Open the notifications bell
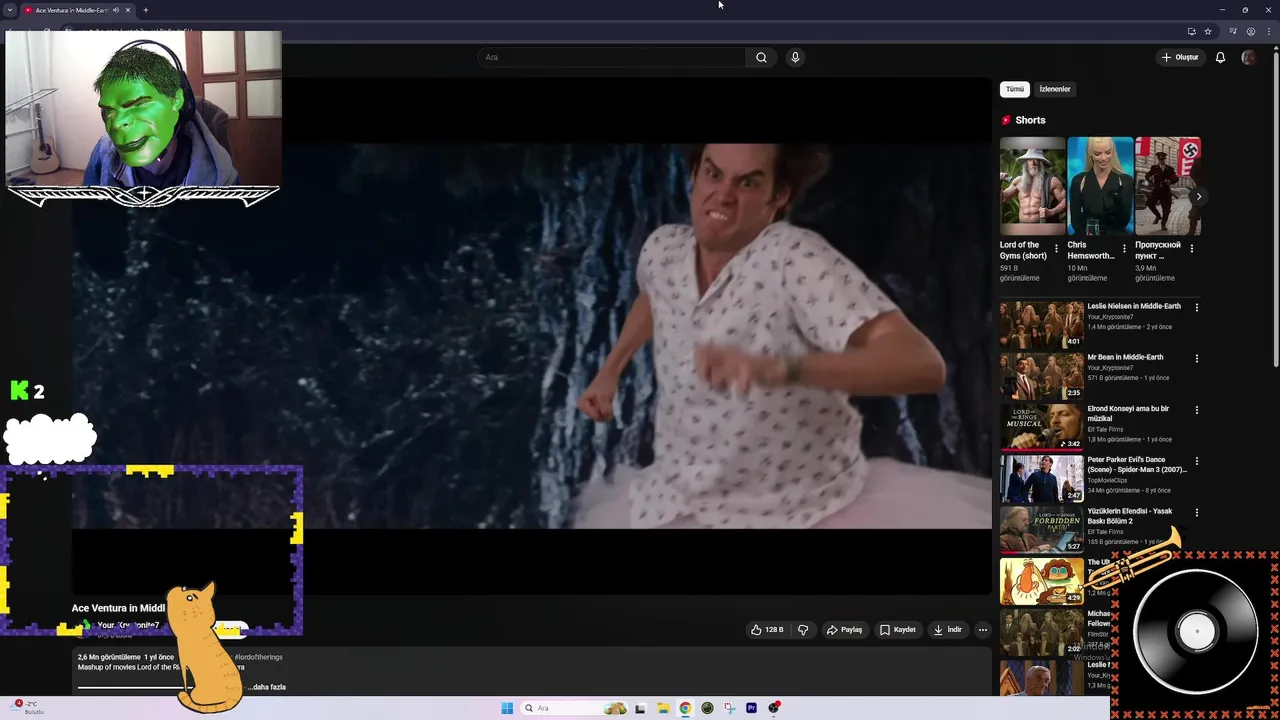 1220,57
